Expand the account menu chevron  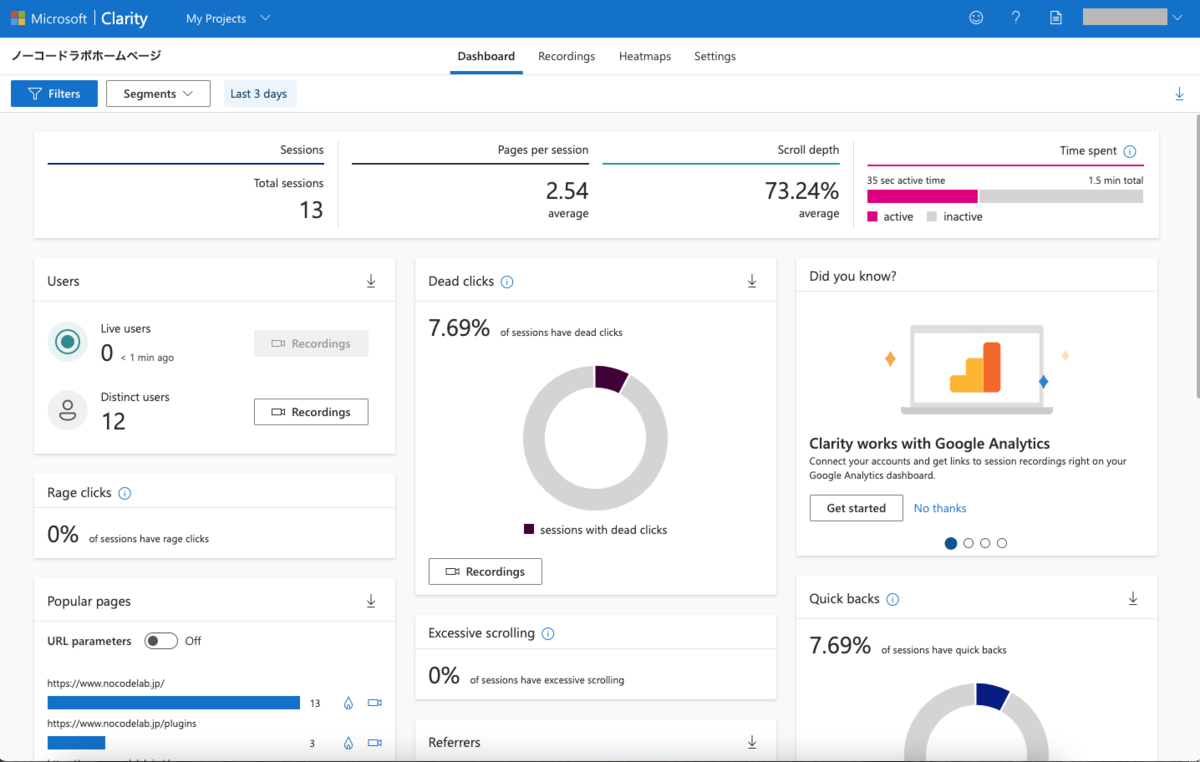pos(1178,18)
